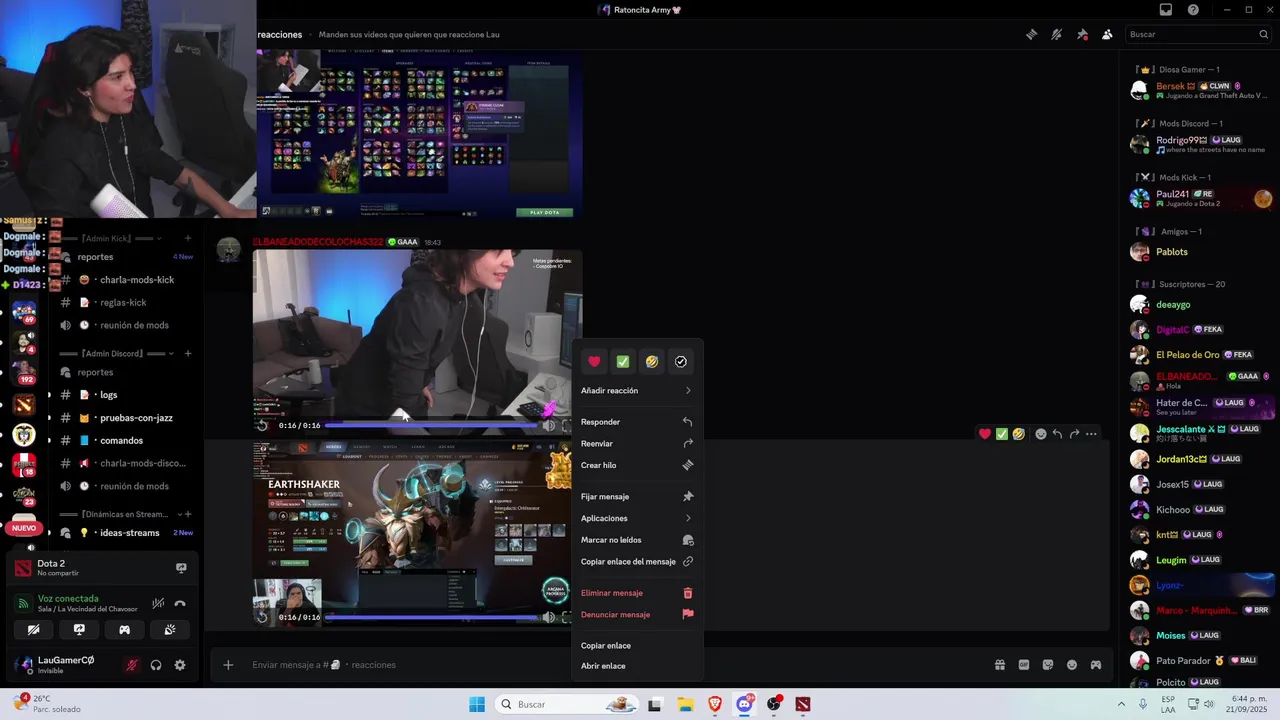Open message more options three dots
The height and width of the screenshot is (720, 1280).
tap(1091, 434)
